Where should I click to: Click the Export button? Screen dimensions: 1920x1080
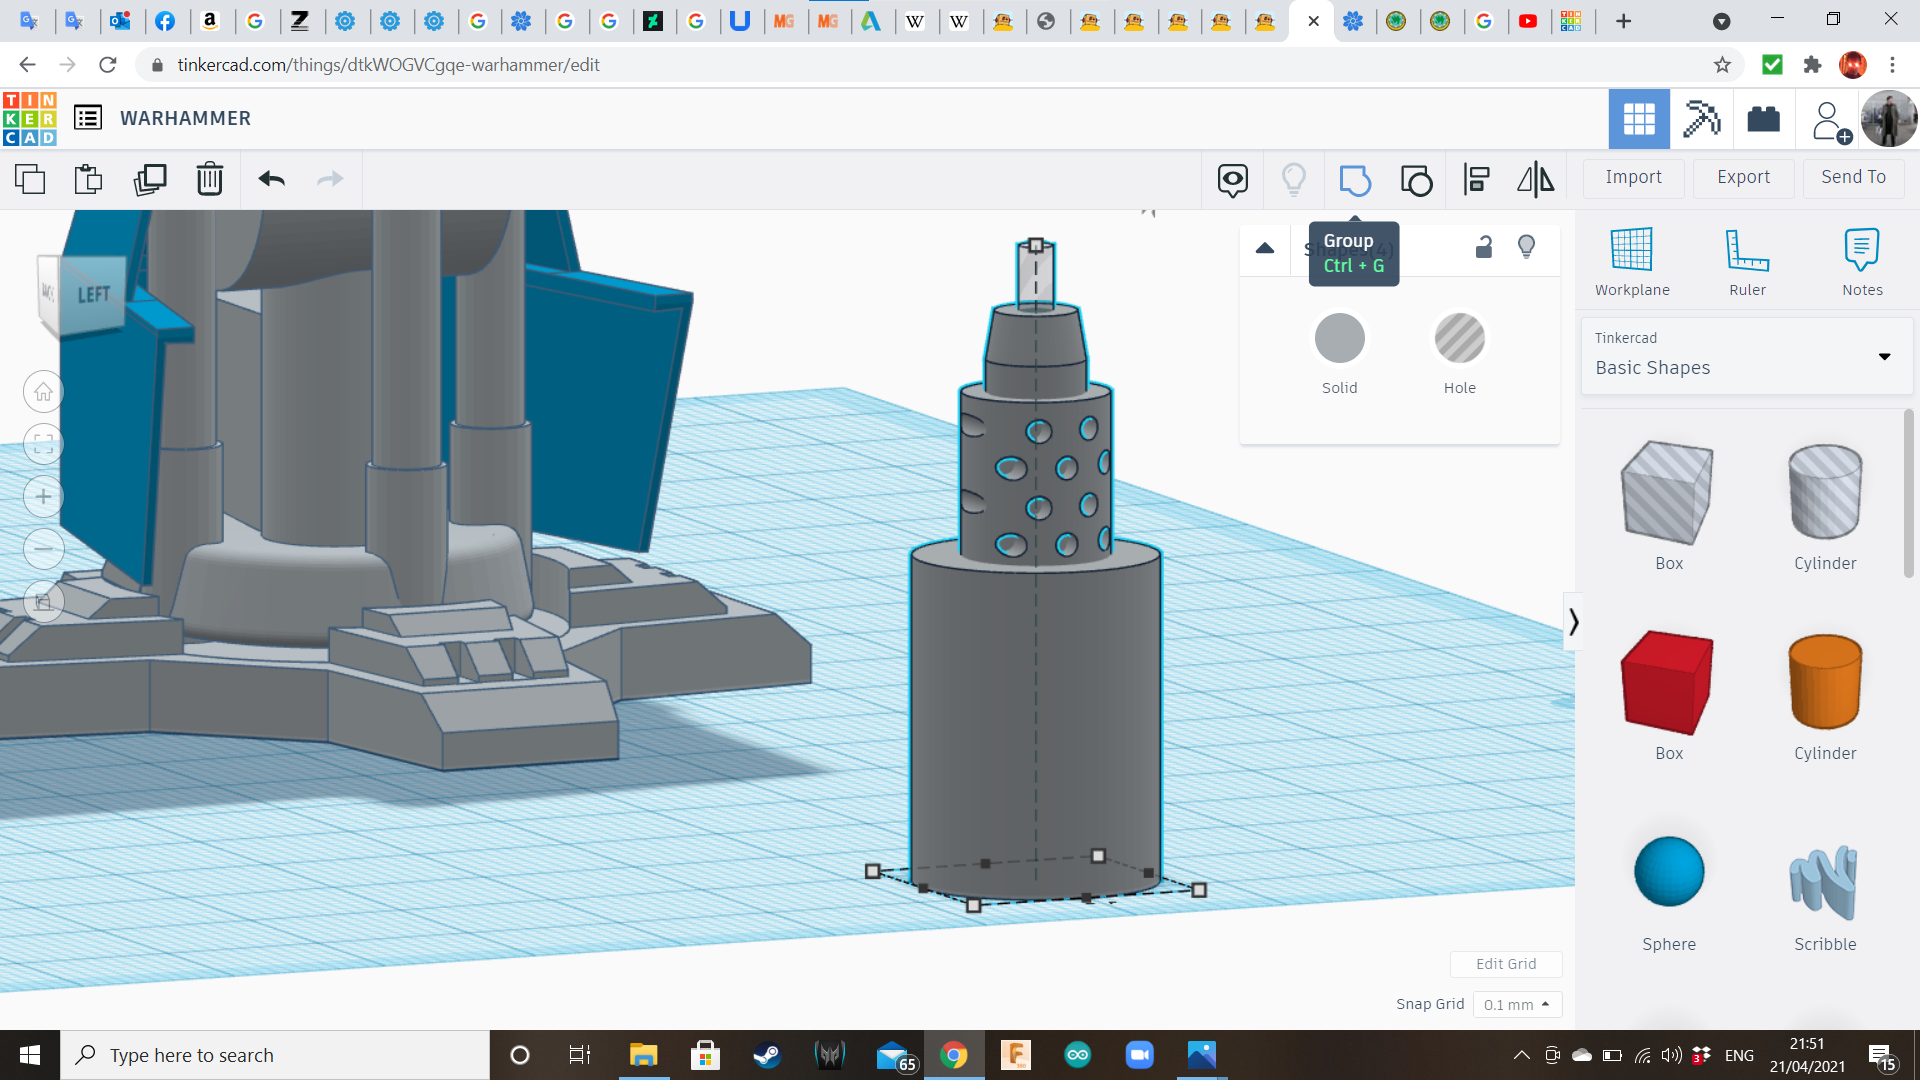pyautogui.click(x=1743, y=177)
